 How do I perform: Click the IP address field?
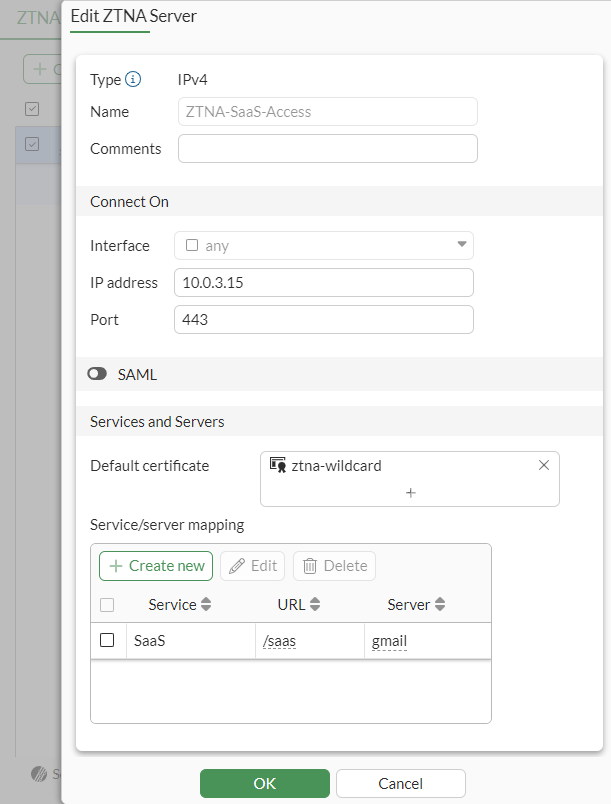click(324, 283)
